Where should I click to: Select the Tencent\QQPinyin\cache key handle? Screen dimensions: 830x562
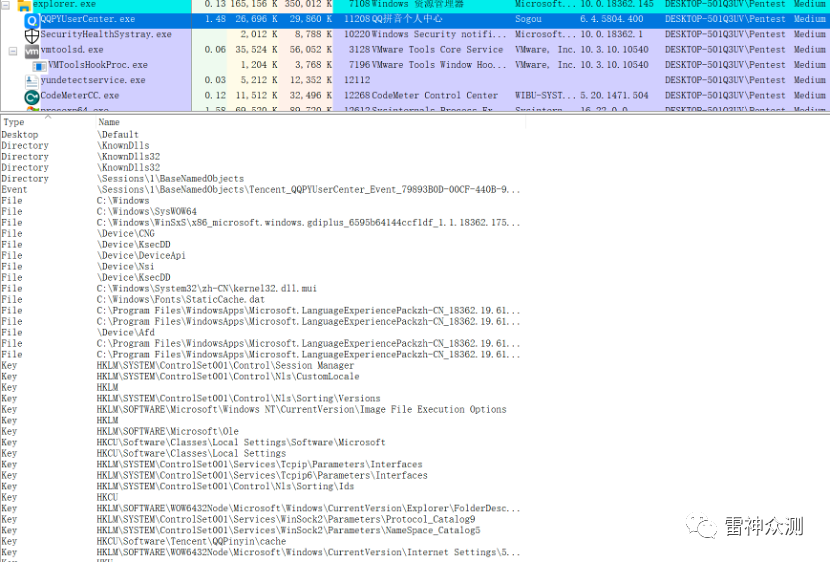(191, 541)
